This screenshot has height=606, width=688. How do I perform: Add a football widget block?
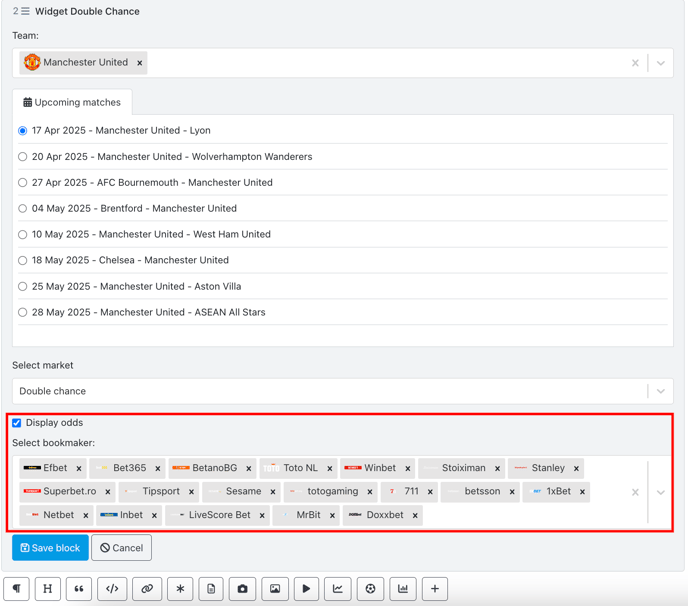370,588
